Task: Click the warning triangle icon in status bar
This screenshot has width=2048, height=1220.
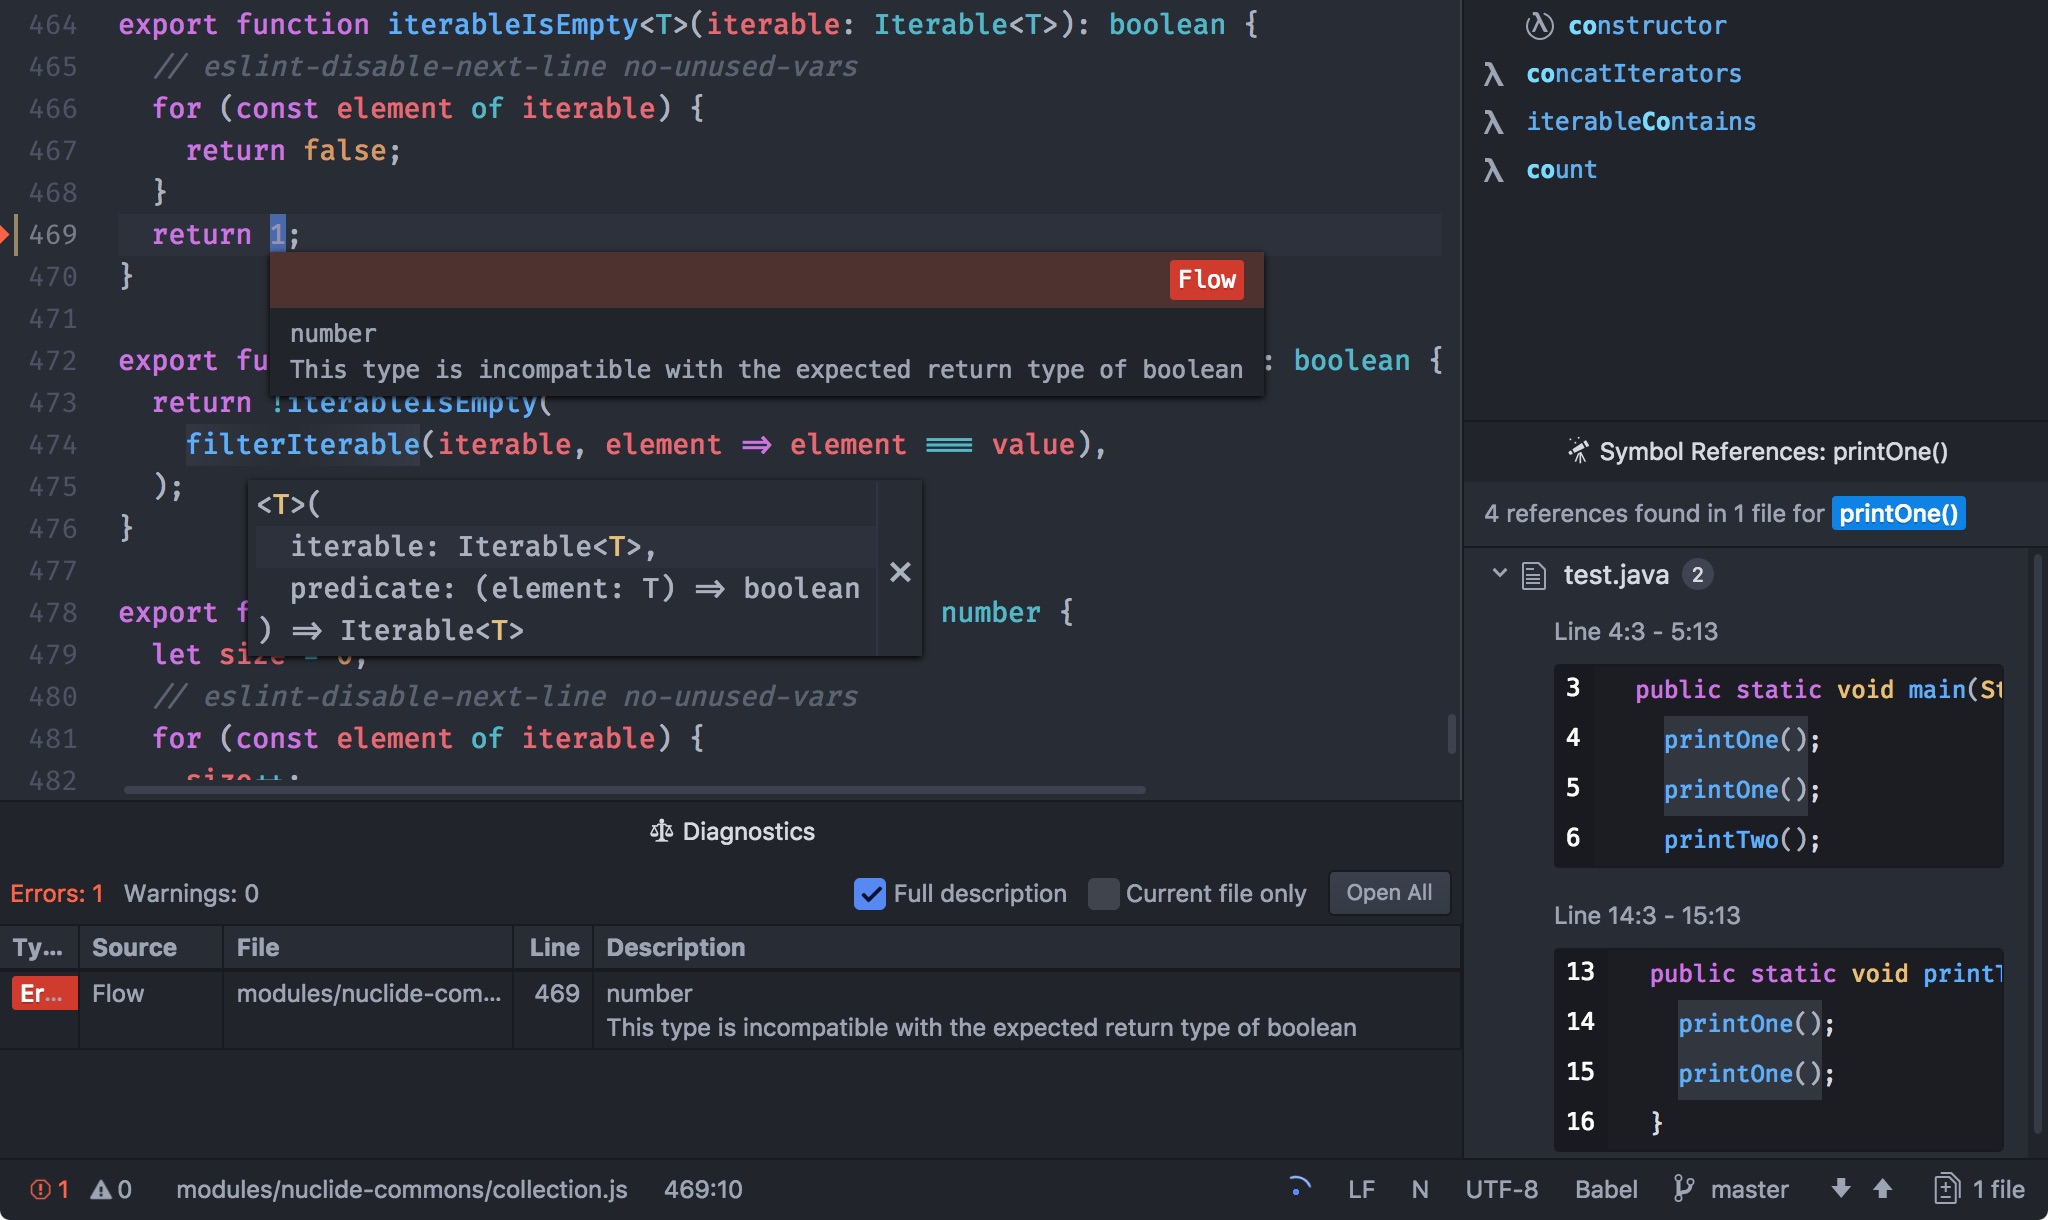Action: click(x=100, y=1189)
